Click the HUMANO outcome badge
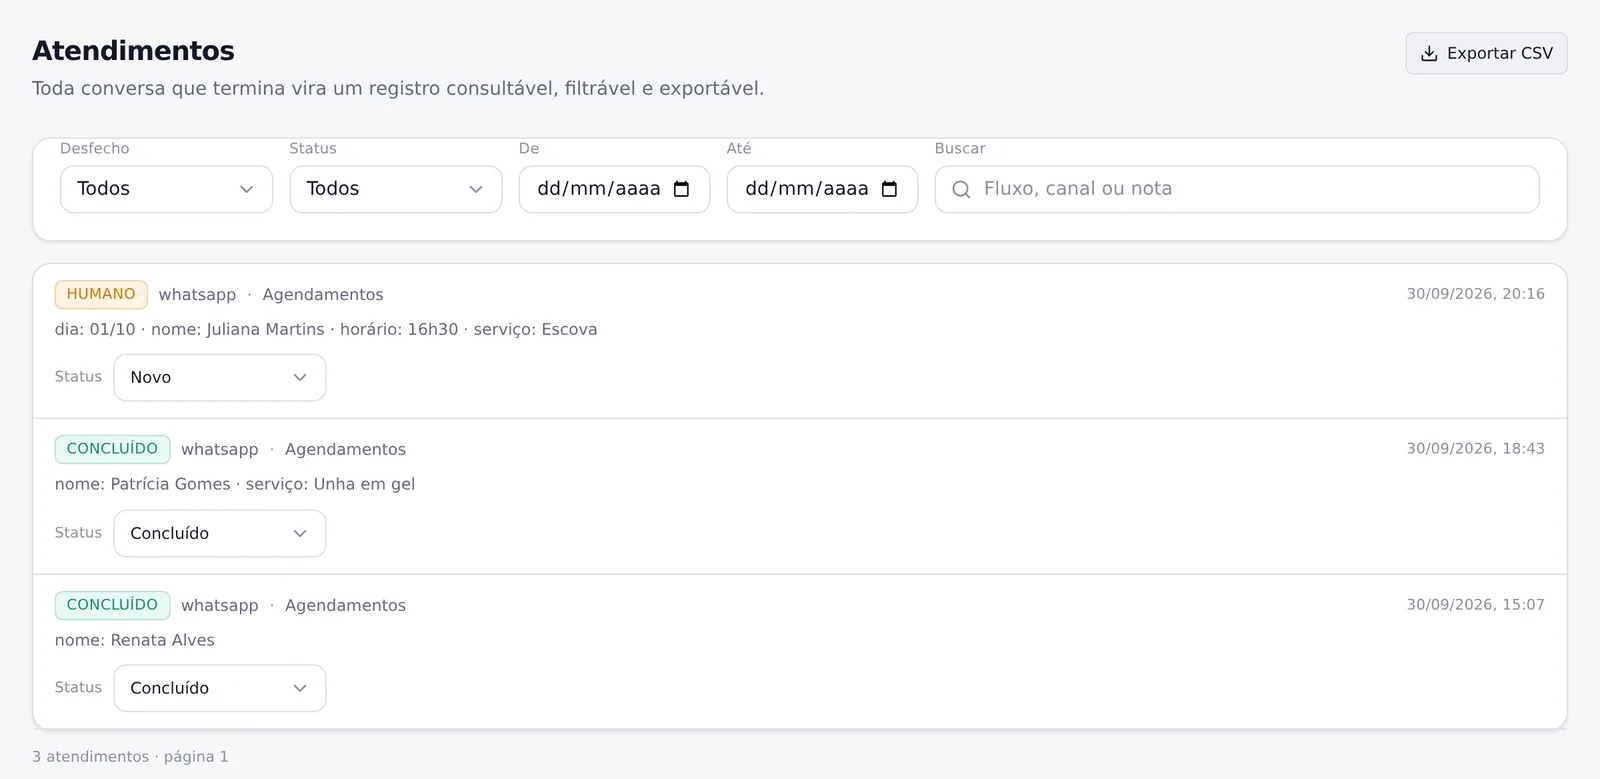1600x779 pixels. click(101, 294)
